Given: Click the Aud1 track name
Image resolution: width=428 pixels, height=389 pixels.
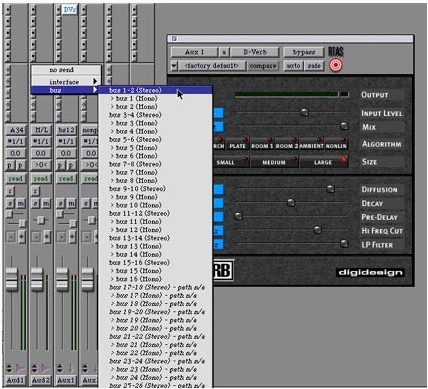Looking at the screenshot, I should [15, 380].
